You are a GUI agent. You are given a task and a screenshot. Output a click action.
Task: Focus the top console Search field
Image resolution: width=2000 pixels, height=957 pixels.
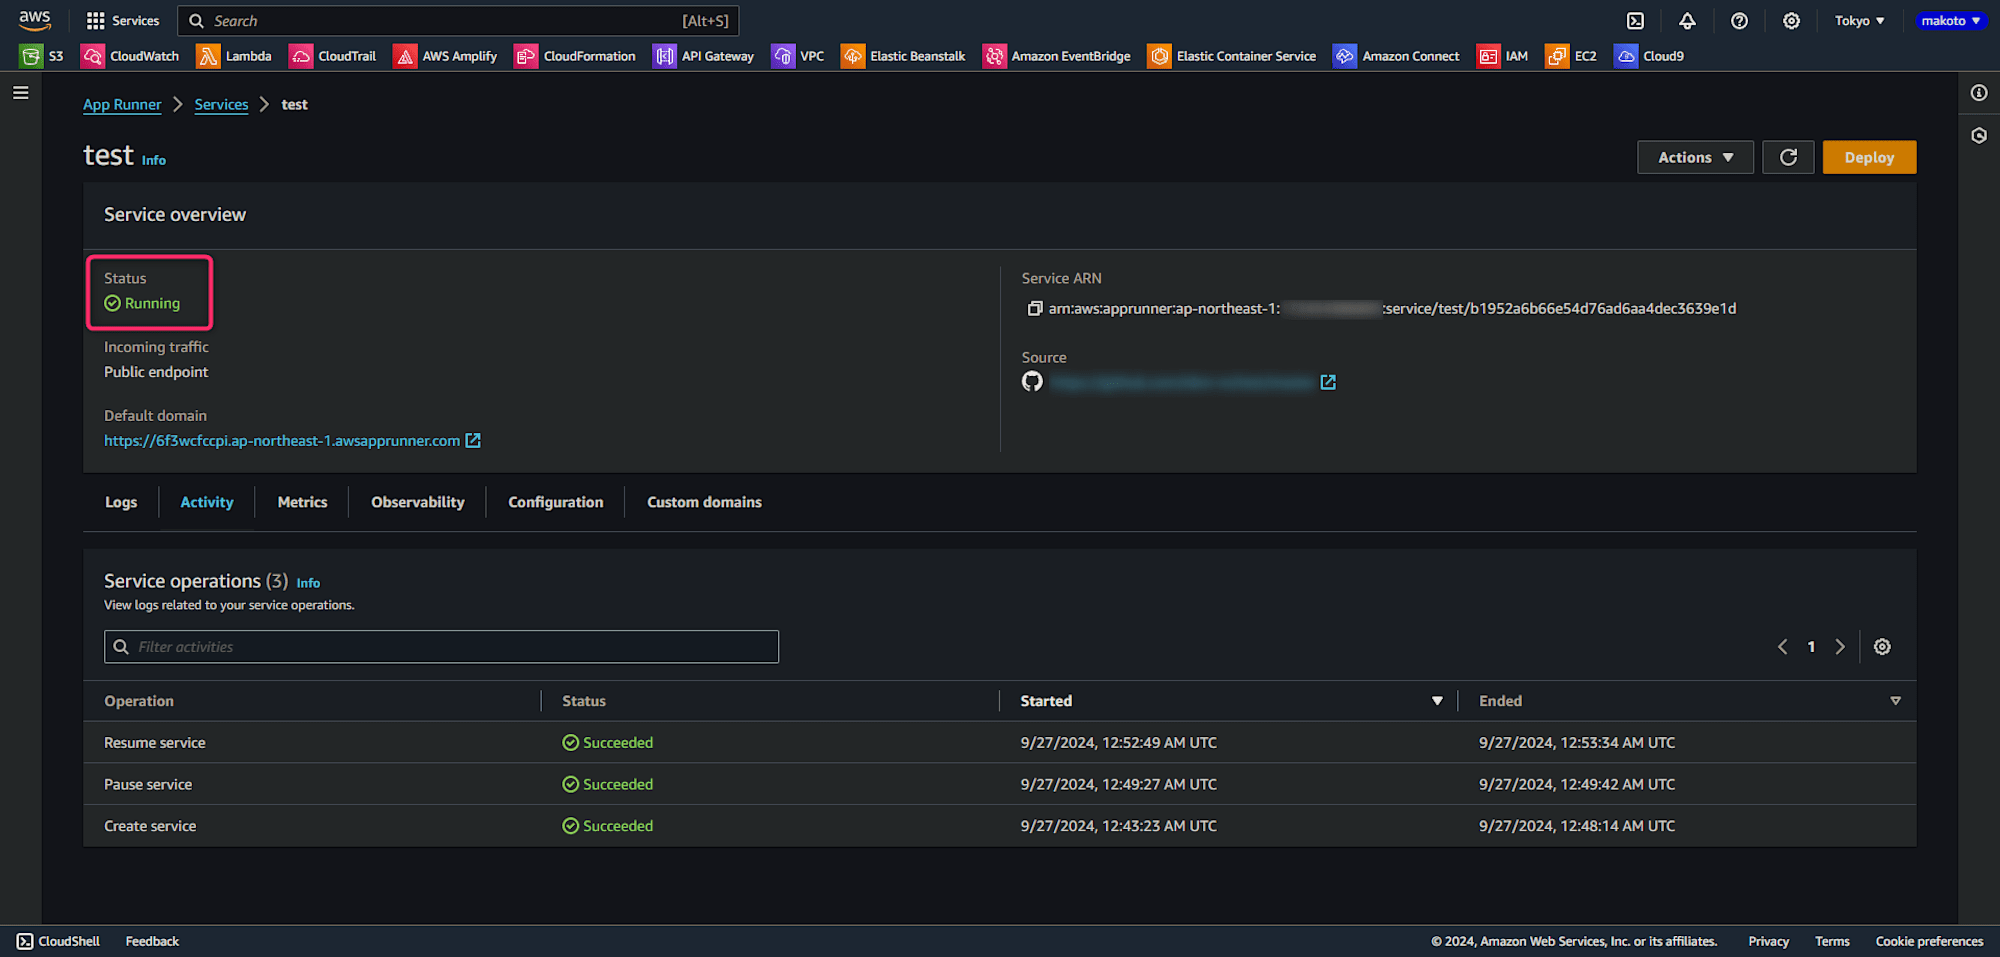pos(458,20)
